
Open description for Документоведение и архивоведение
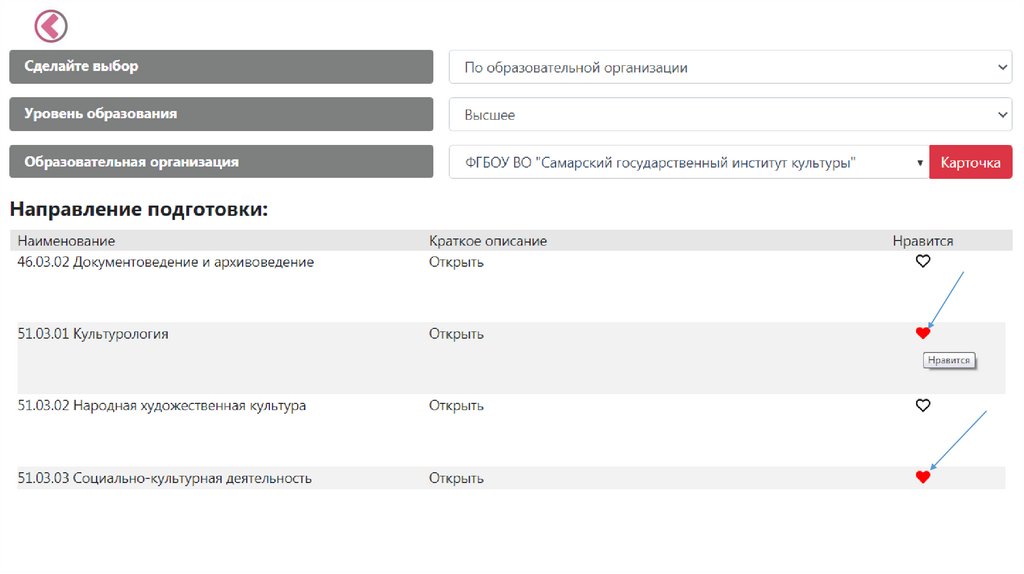(x=456, y=262)
